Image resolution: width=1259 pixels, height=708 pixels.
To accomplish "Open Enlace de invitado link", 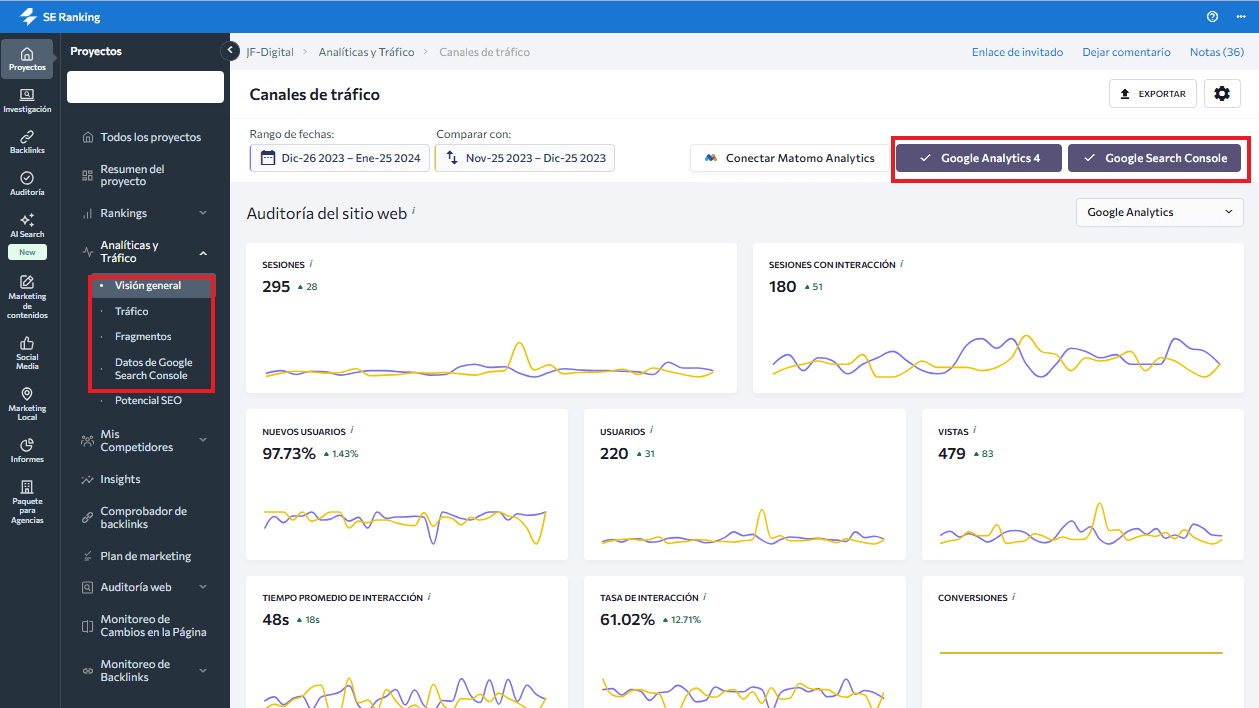I will click(1017, 52).
